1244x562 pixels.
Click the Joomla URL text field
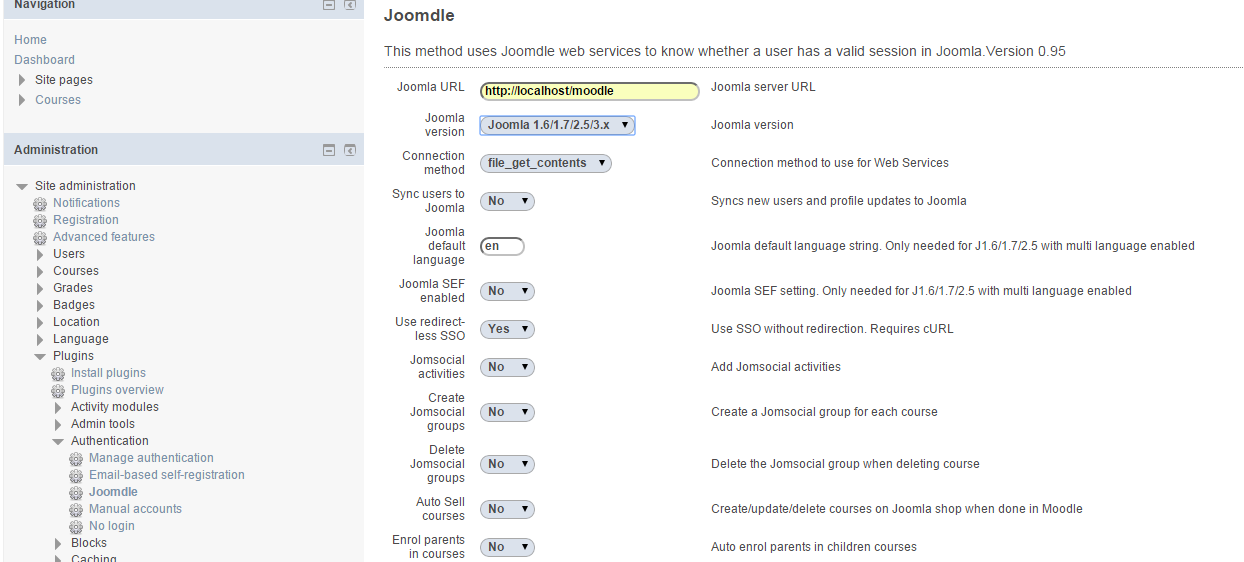[589, 91]
